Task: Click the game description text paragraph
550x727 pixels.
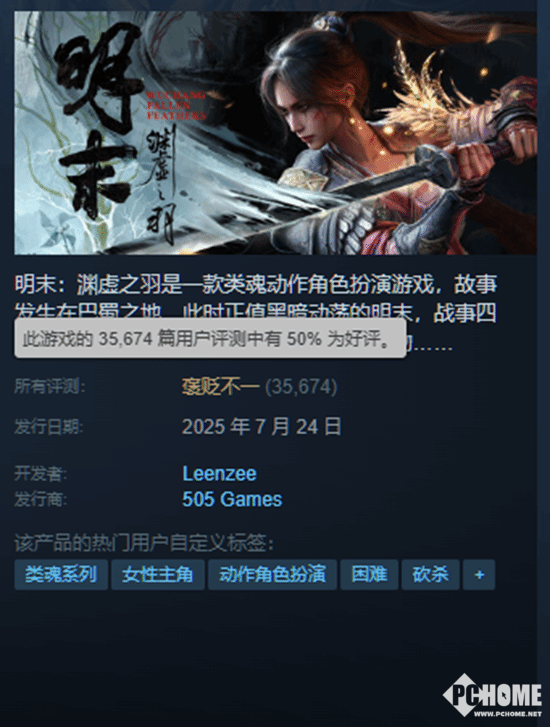Action: click(x=256, y=313)
